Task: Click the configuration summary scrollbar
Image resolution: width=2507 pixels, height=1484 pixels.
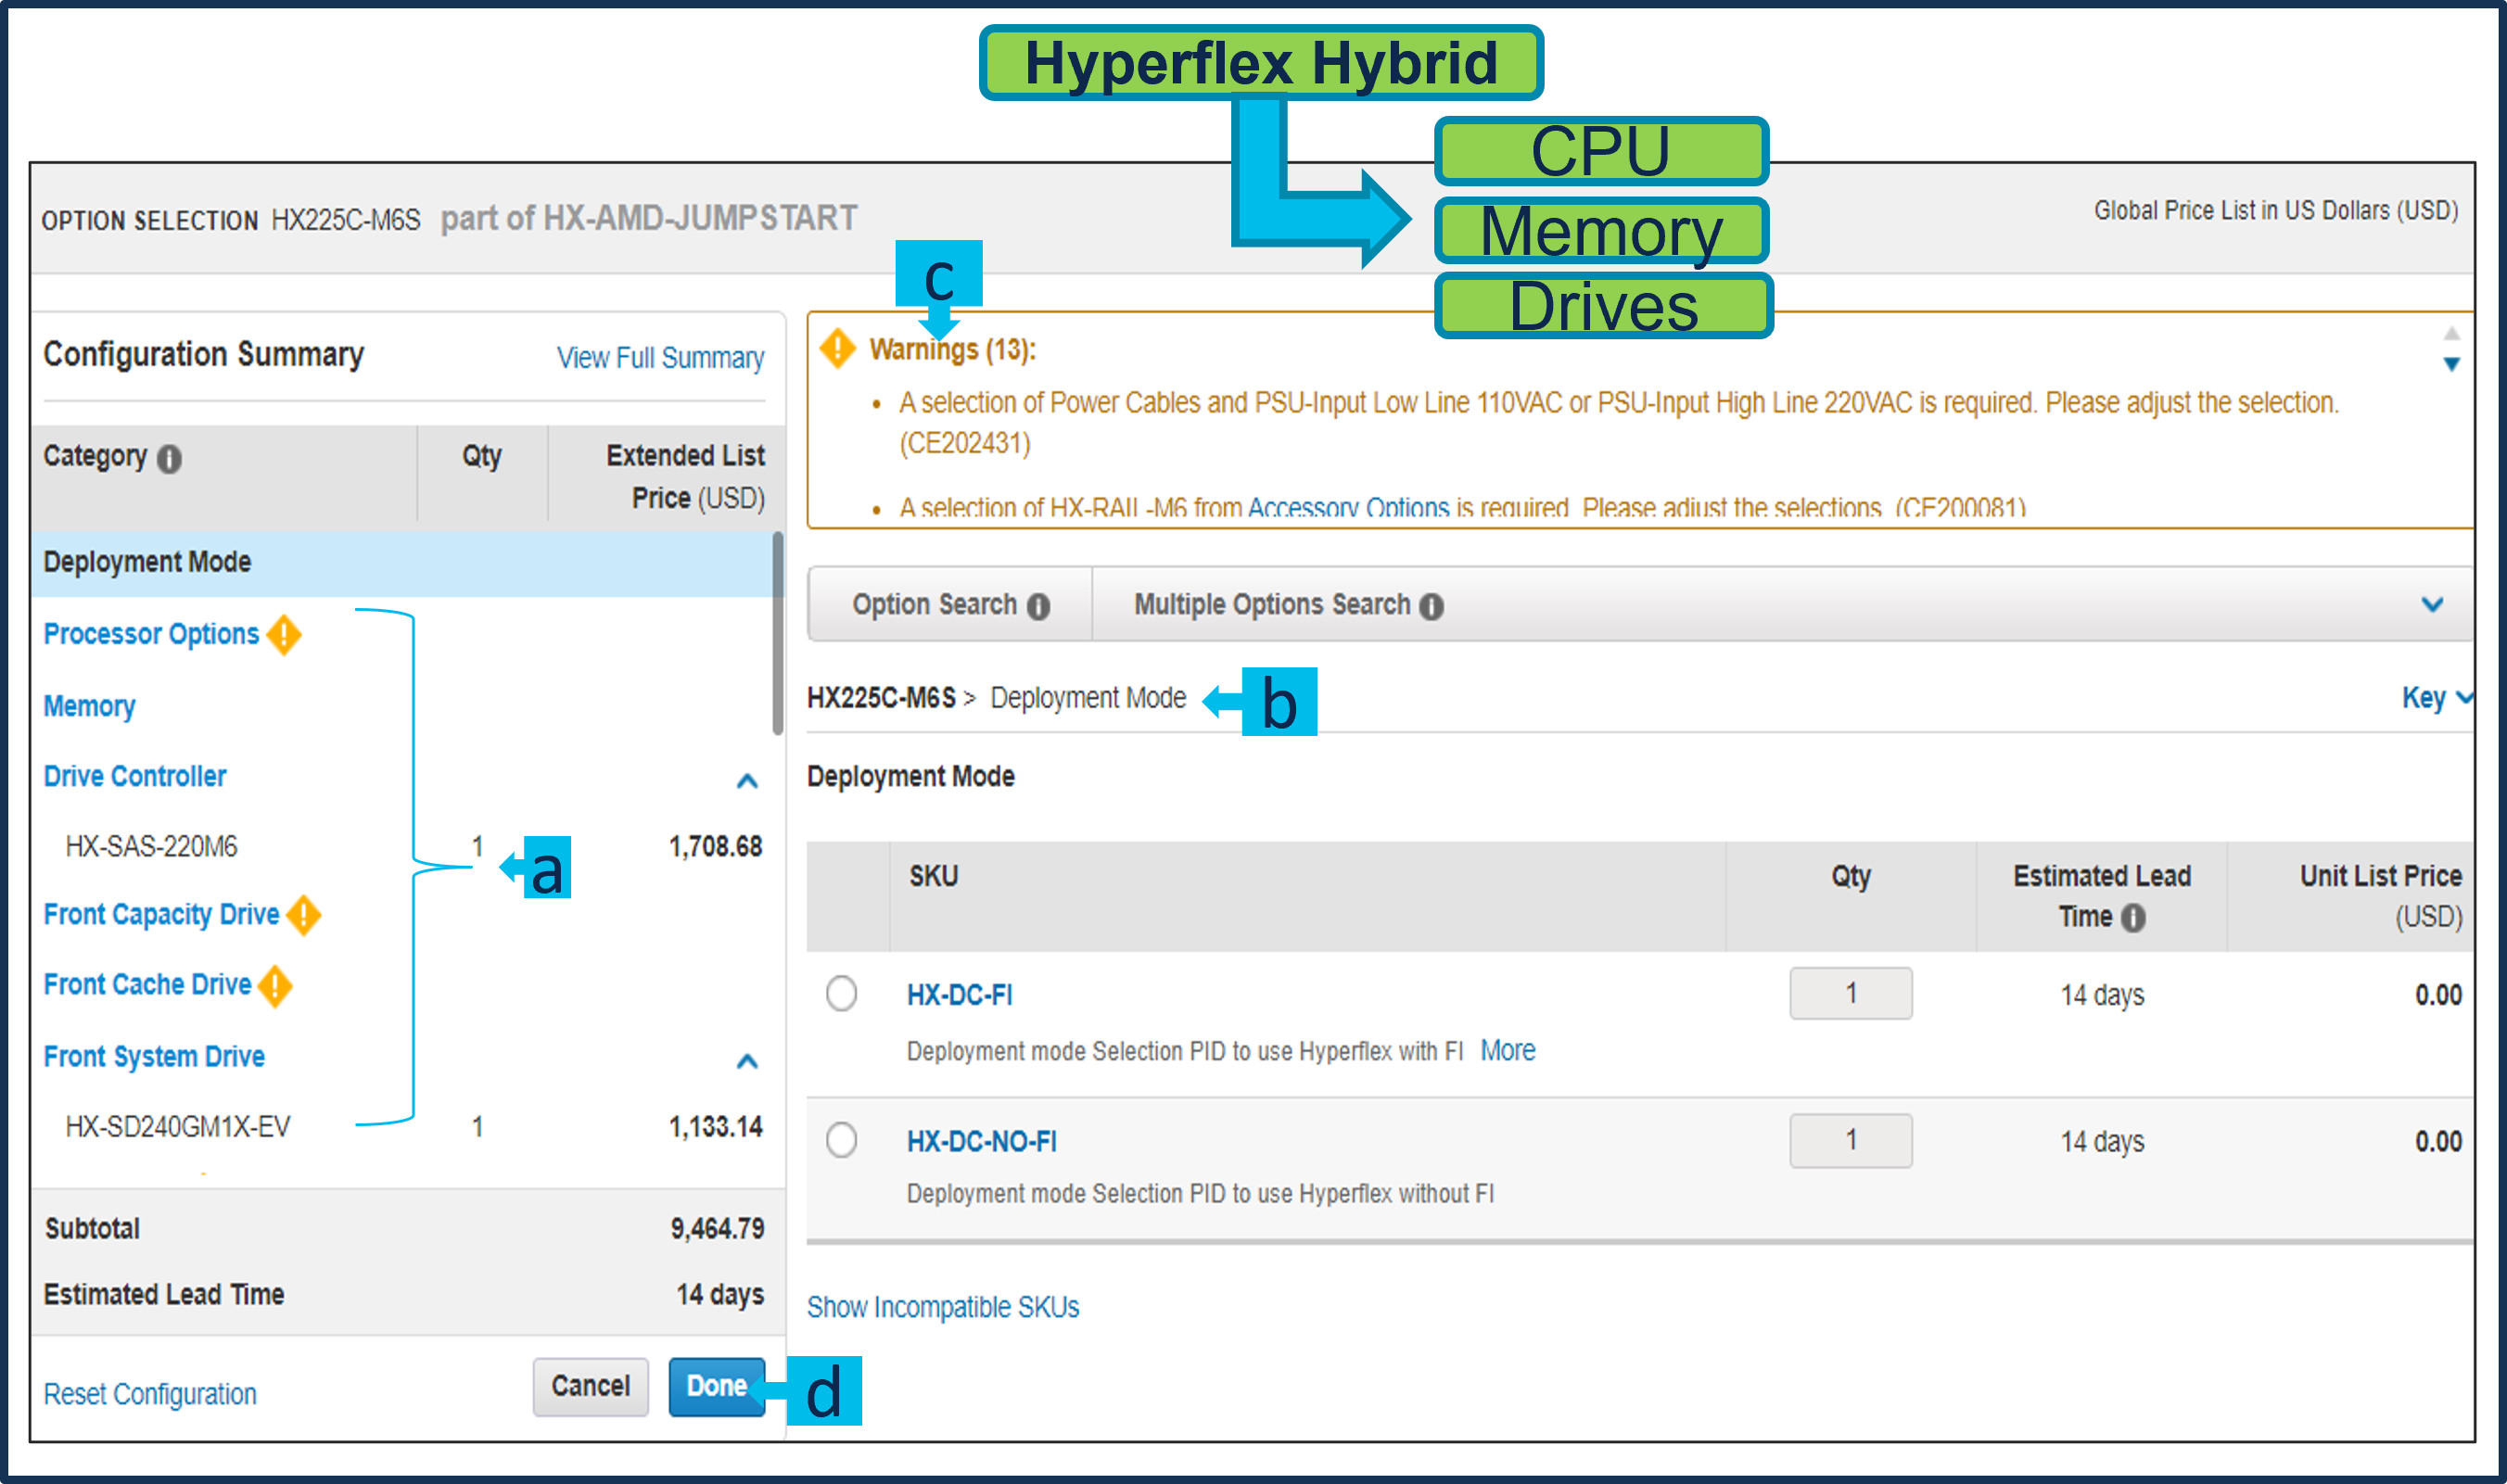Action: tap(777, 634)
